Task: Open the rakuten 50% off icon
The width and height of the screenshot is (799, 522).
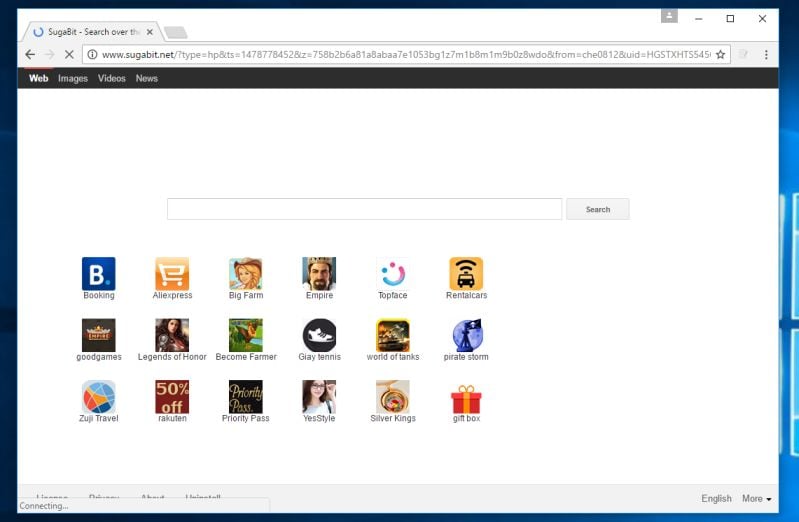Action: point(172,397)
